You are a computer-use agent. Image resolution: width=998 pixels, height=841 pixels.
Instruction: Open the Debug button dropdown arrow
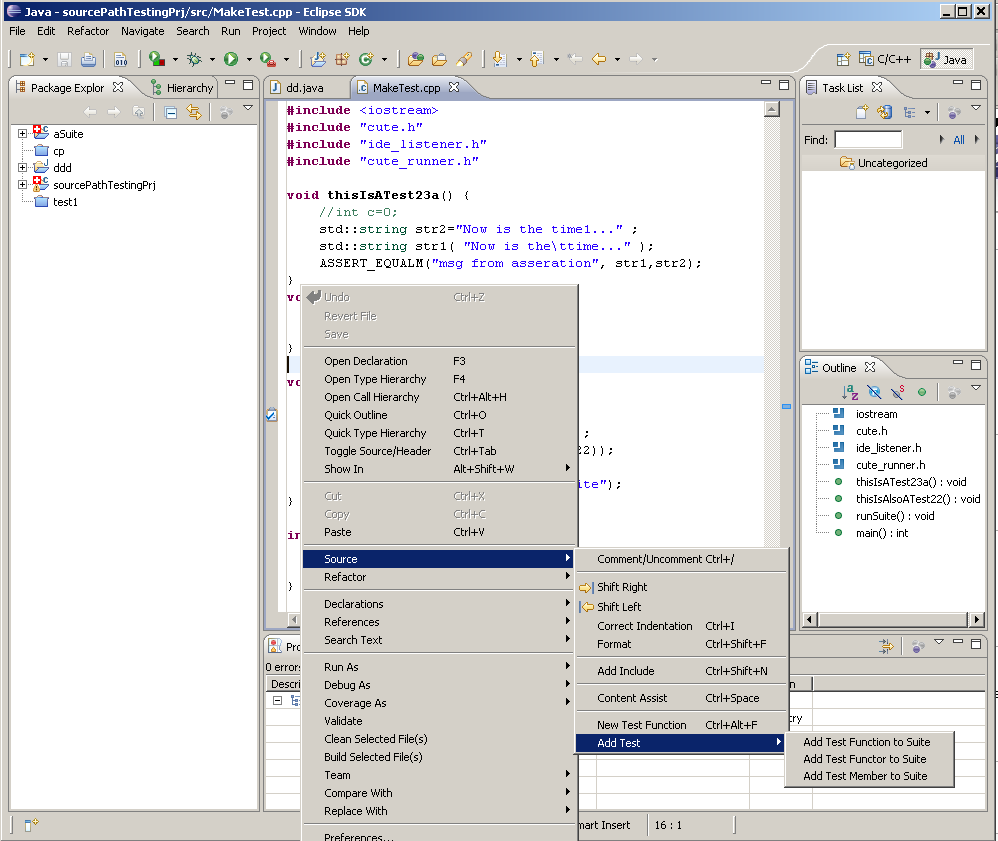(x=212, y=60)
